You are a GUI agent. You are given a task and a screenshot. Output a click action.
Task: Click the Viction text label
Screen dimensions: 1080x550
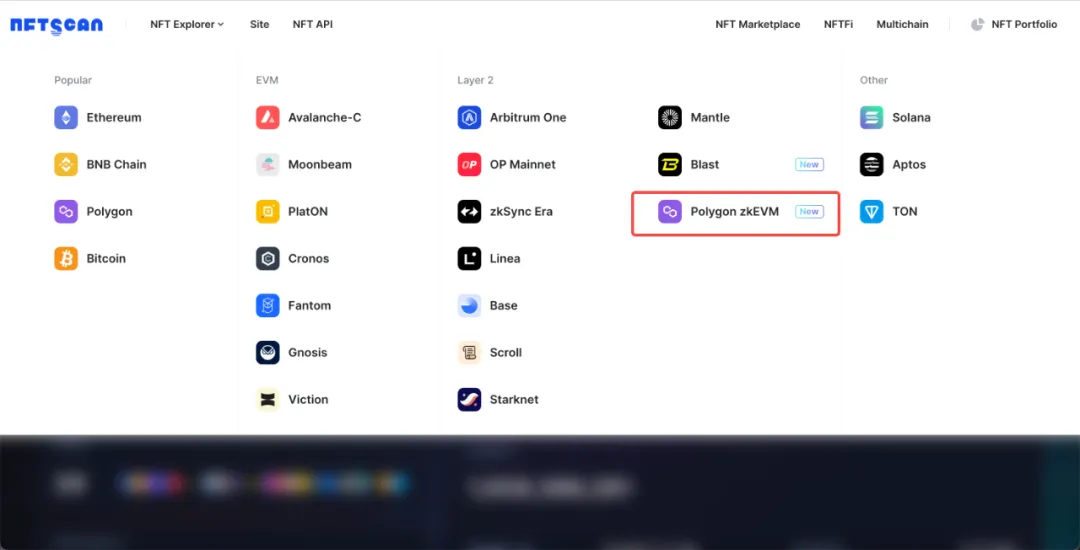(x=308, y=399)
